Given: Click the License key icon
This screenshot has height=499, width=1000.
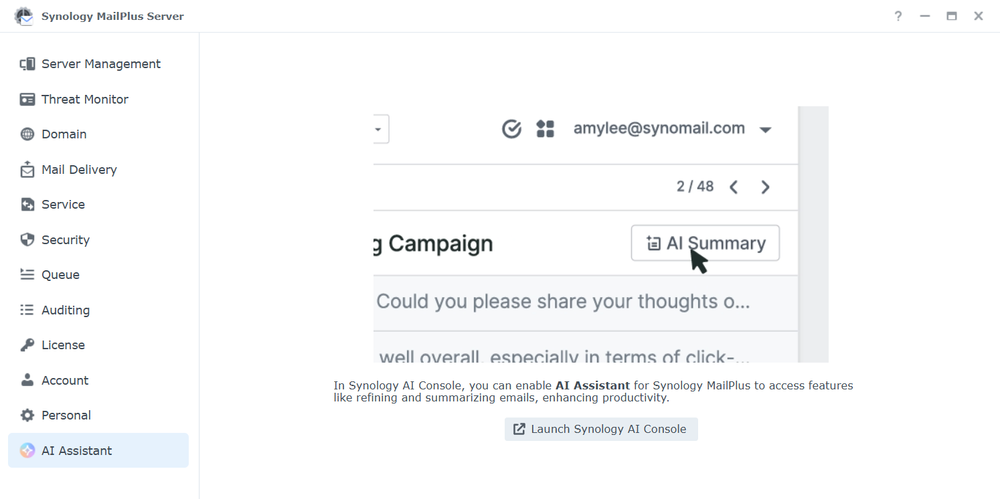Looking at the screenshot, I should (x=27, y=345).
